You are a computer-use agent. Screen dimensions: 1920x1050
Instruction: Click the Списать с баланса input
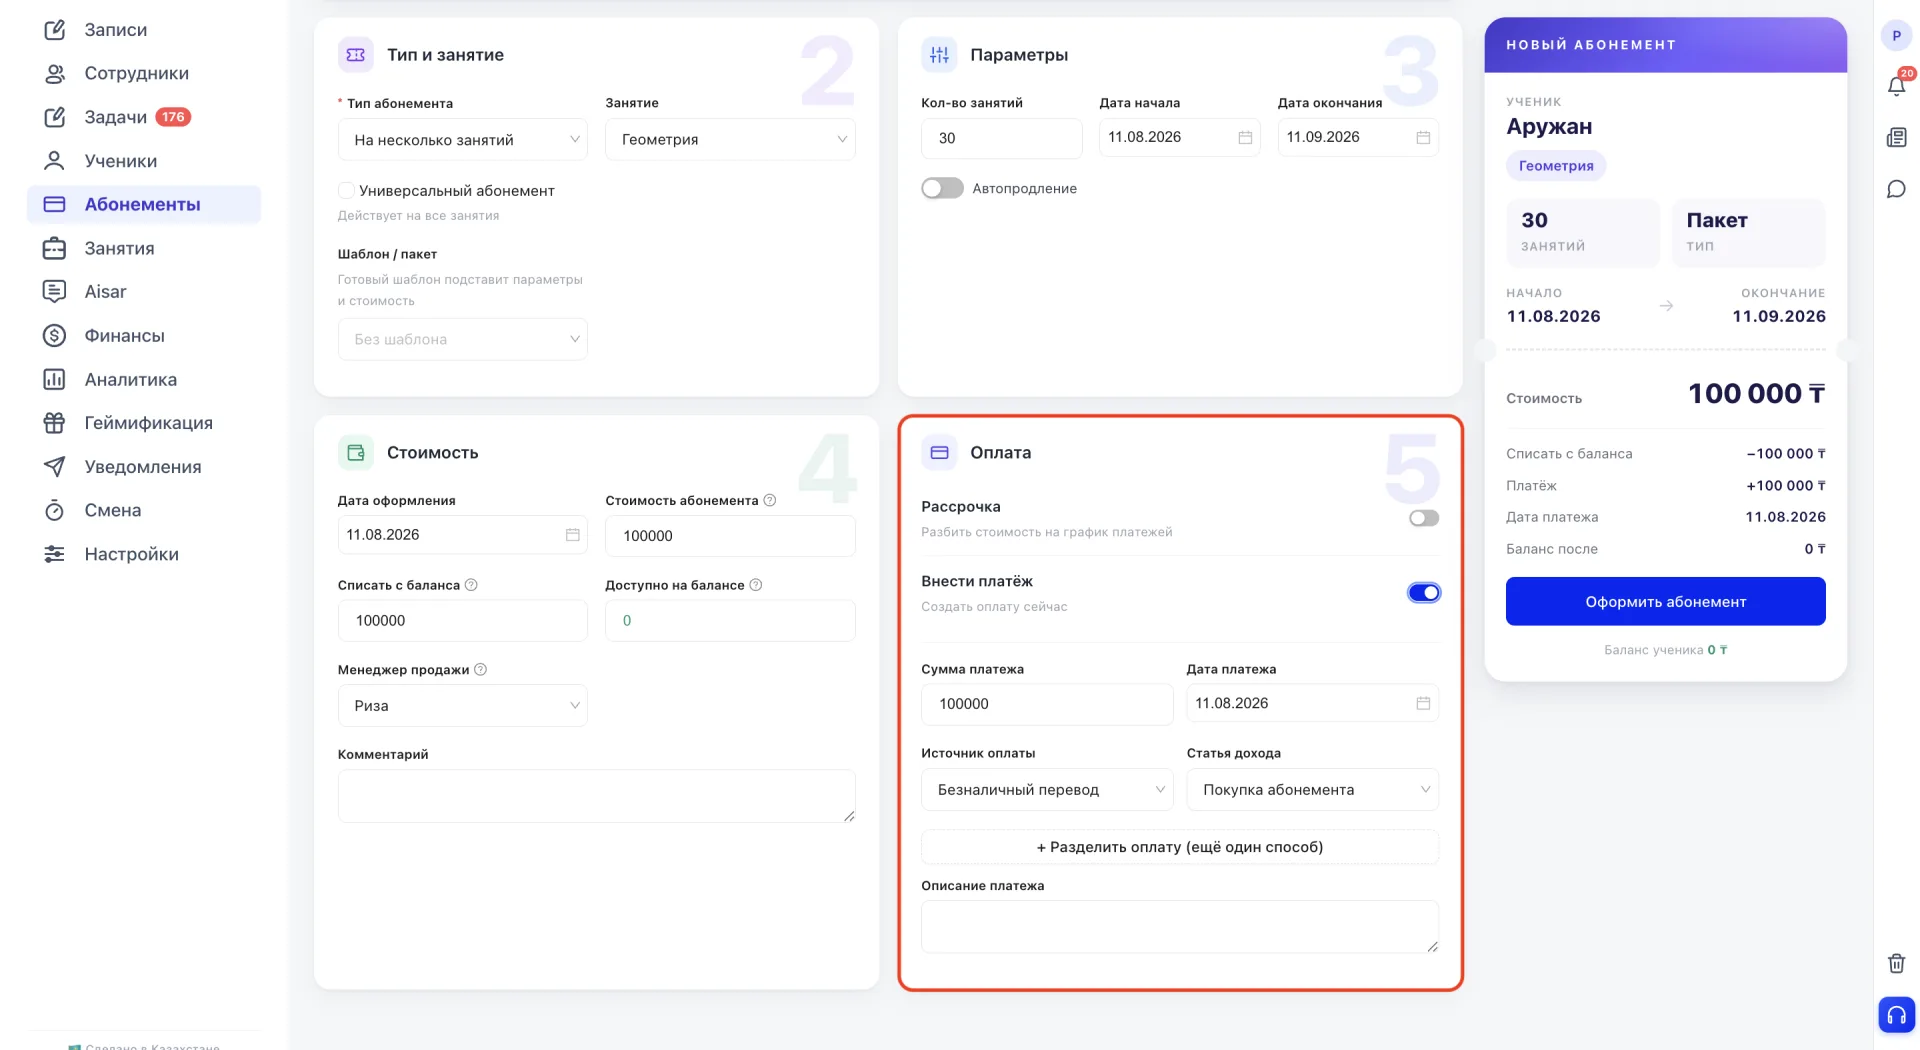point(463,621)
